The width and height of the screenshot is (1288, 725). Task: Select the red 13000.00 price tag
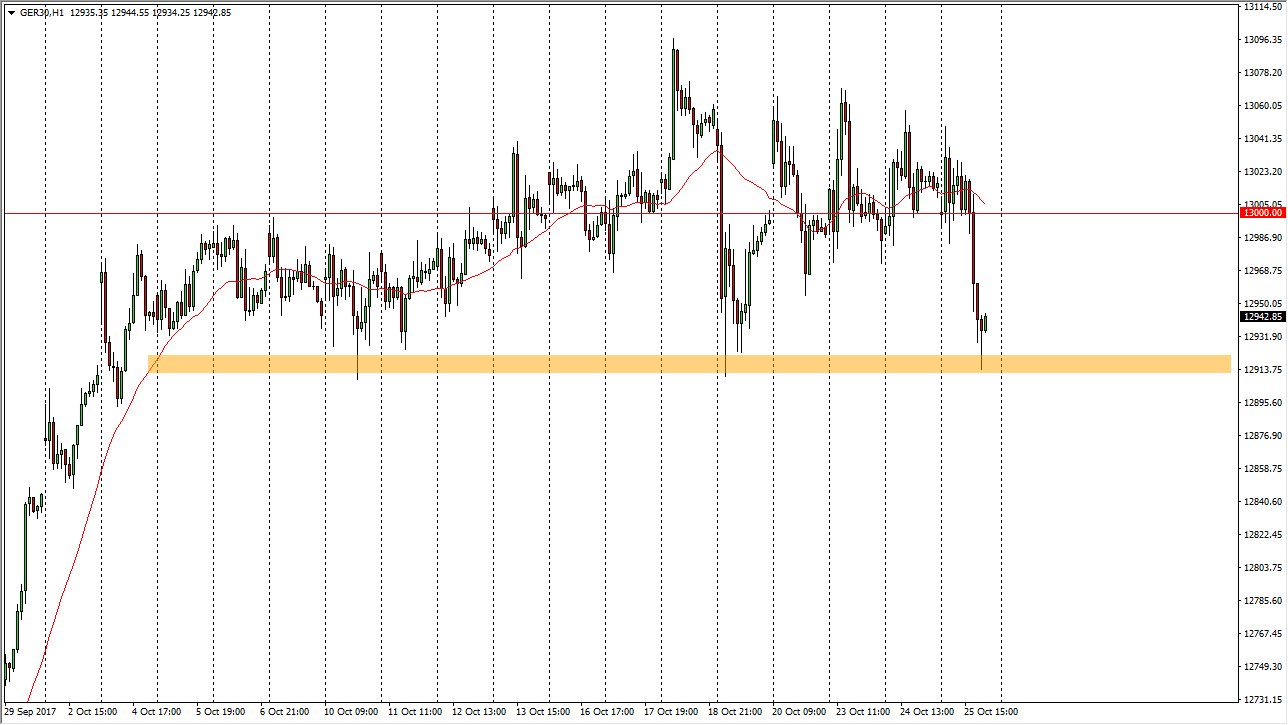pyautogui.click(x=1262, y=213)
